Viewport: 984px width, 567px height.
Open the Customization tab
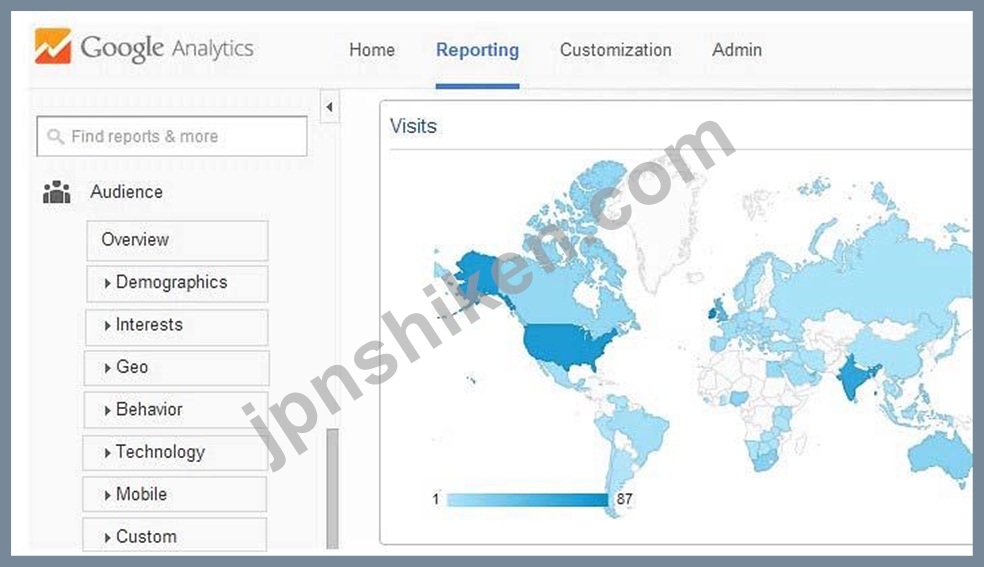616,50
